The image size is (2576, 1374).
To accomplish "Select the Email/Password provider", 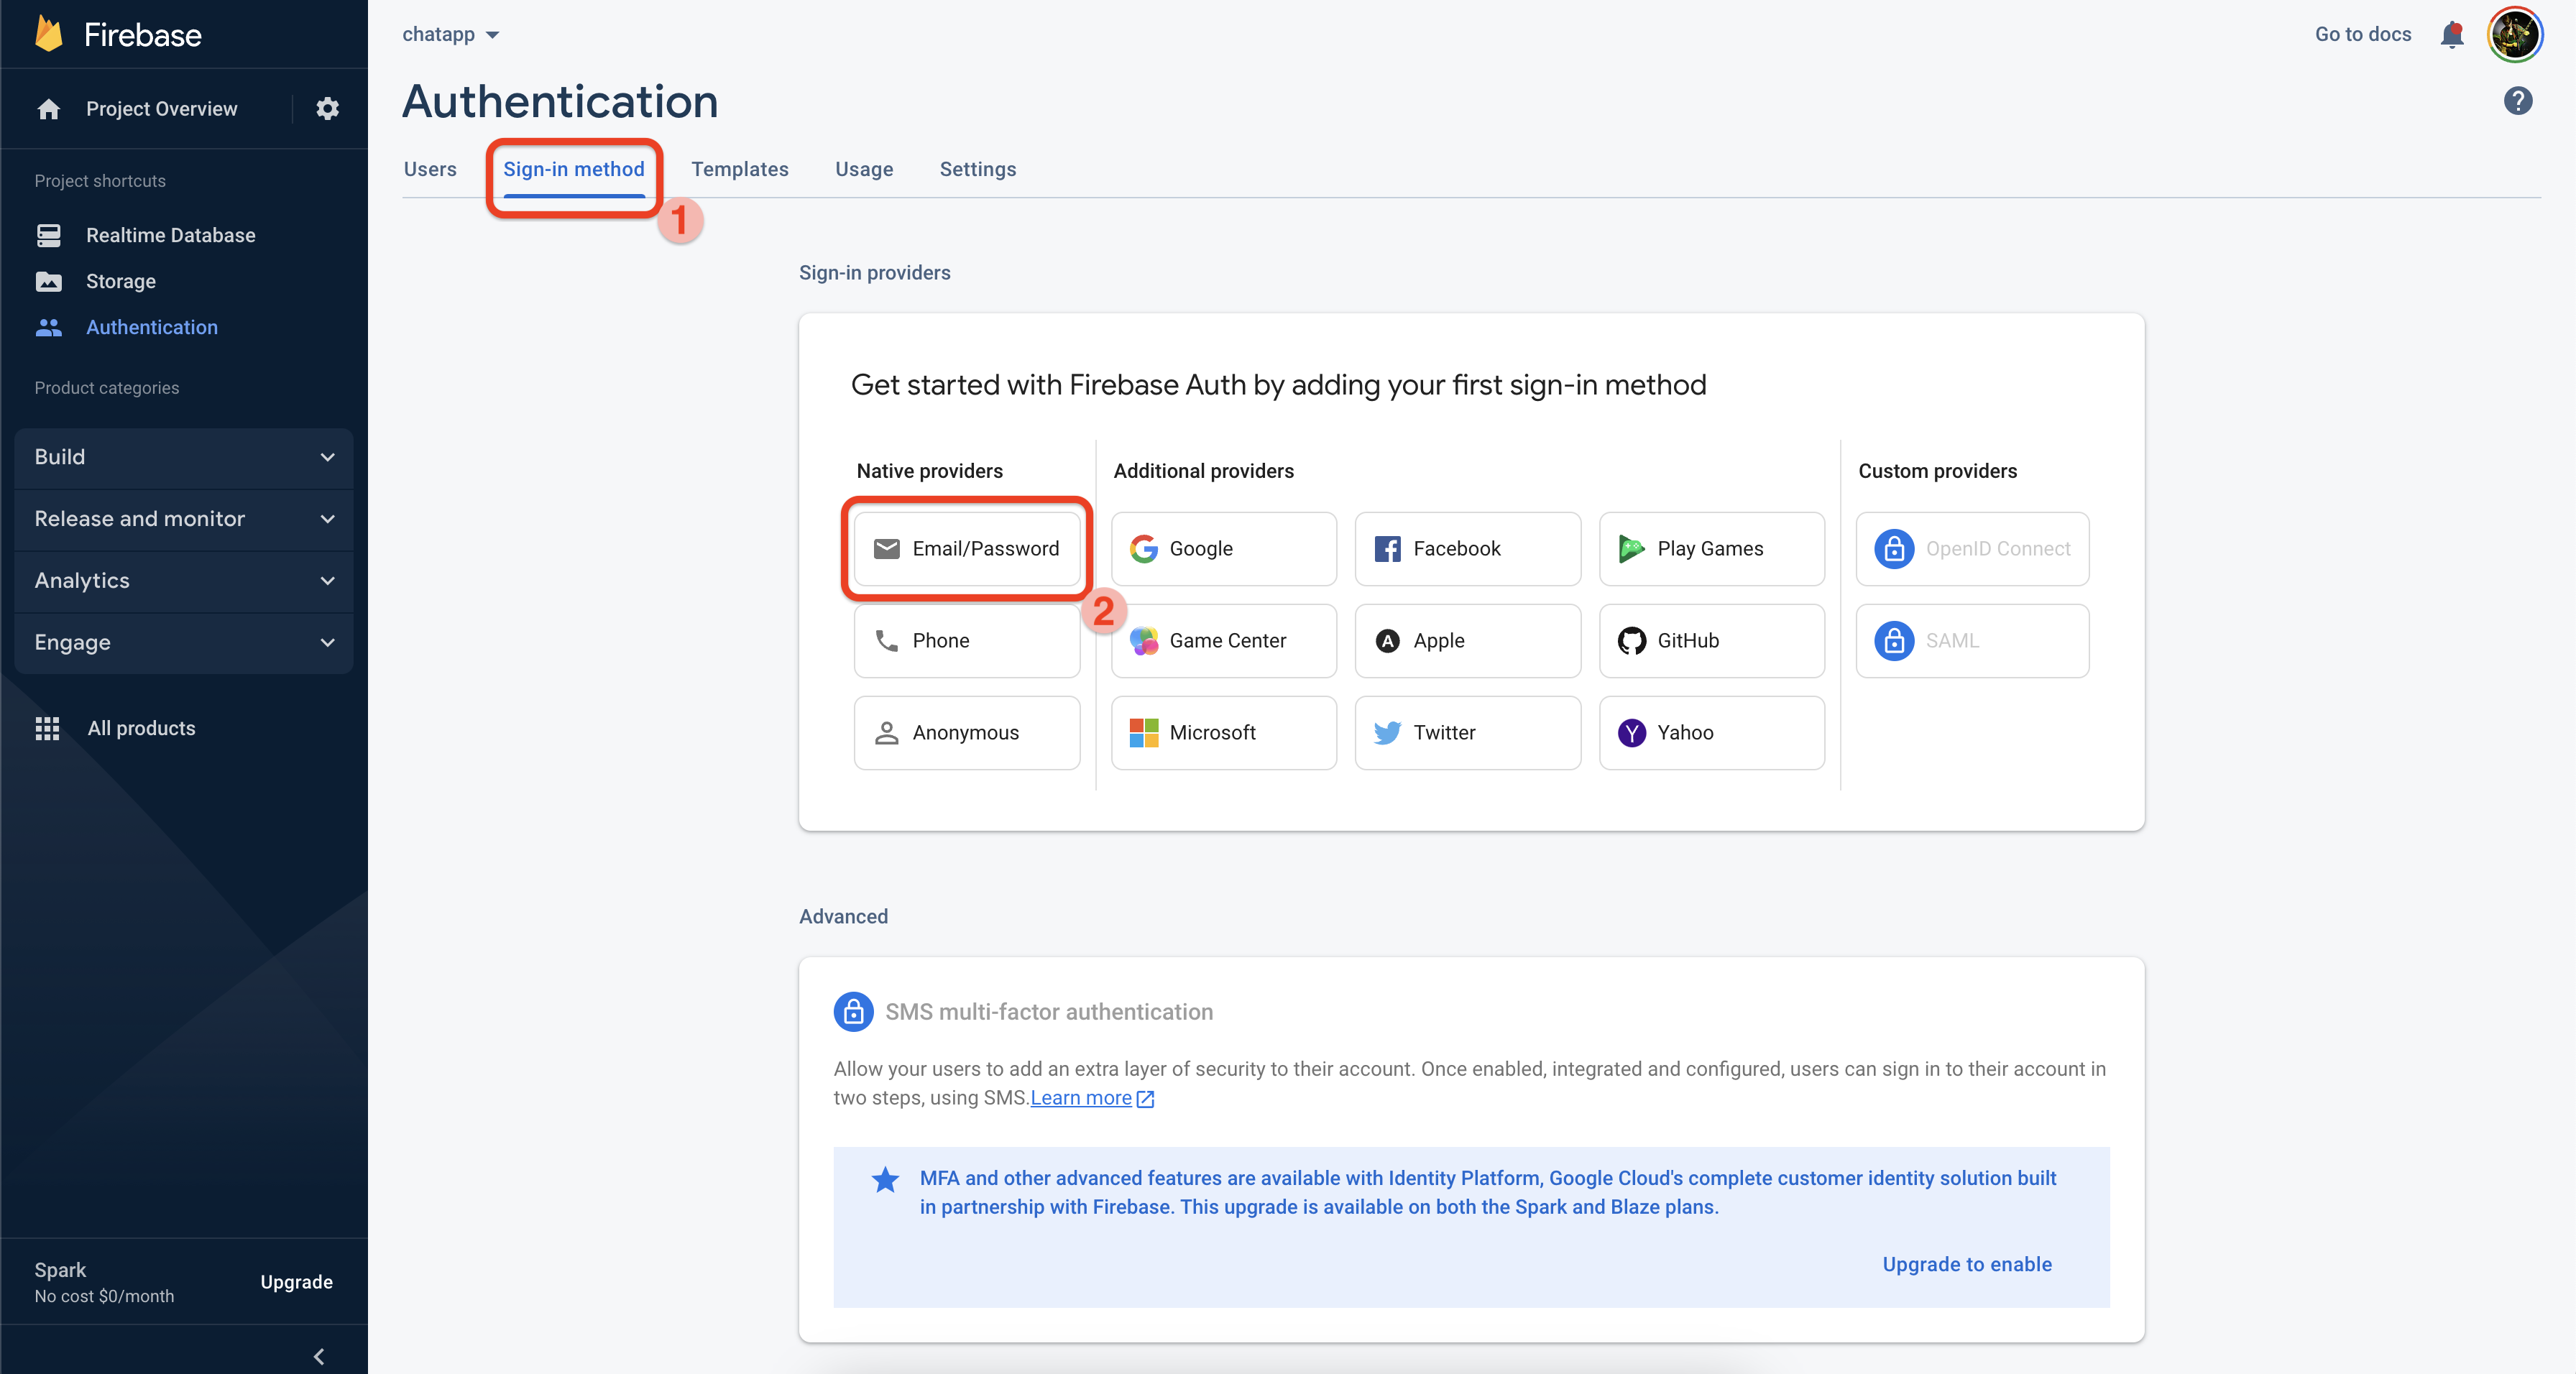I will 967,549.
